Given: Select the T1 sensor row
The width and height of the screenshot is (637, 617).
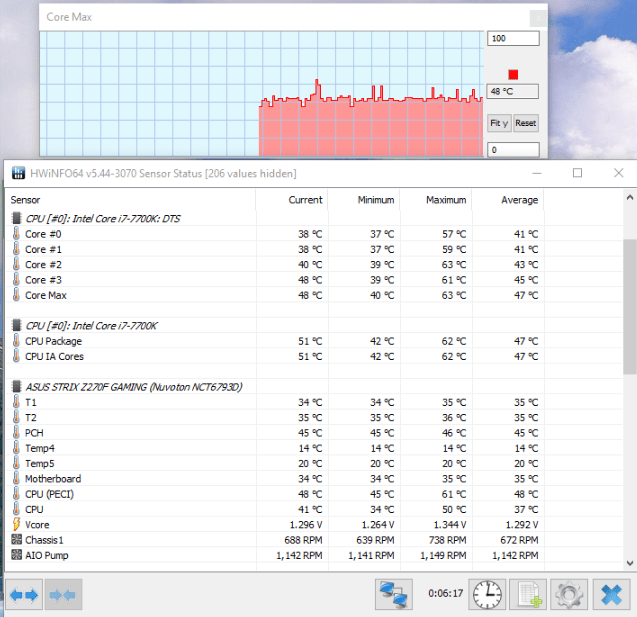Looking at the screenshot, I should [314, 402].
